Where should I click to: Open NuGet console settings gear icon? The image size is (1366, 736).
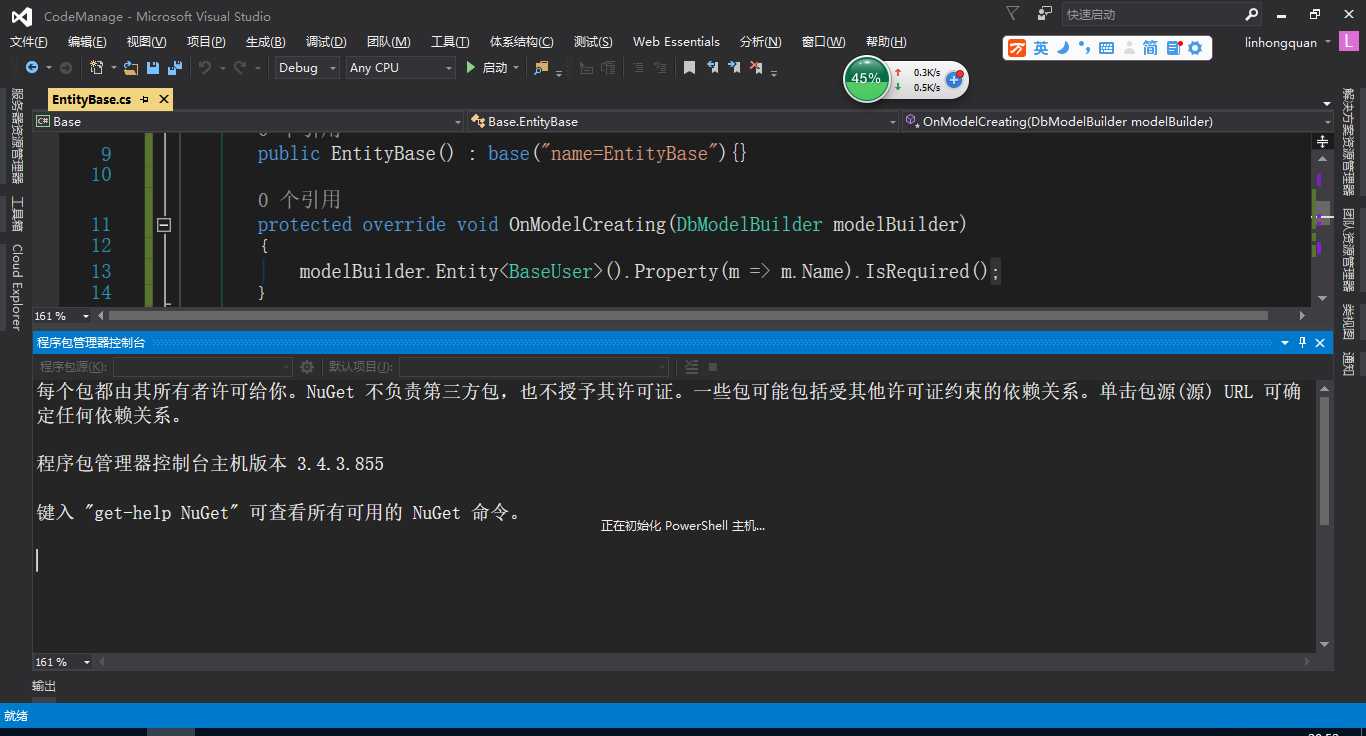pyautogui.click(x=307, y=367)
